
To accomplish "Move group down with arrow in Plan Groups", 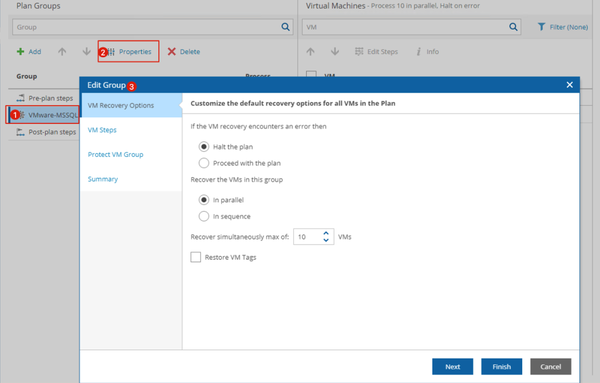I will [x=86, y=52].
